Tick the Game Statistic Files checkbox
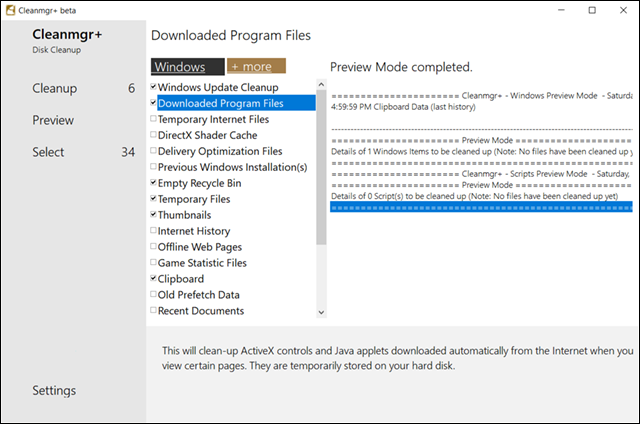 click(153, 262)
